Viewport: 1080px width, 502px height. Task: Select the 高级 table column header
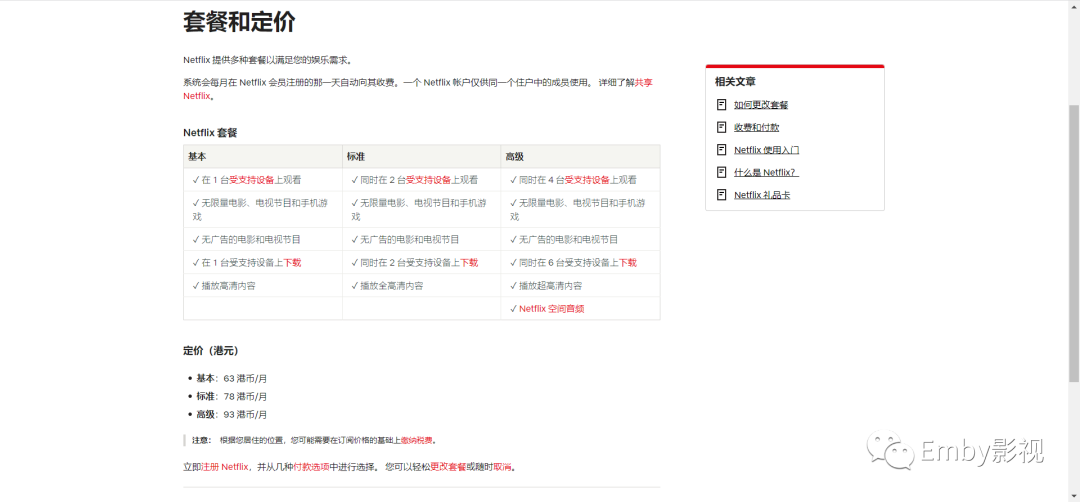(x=581, y=156)
